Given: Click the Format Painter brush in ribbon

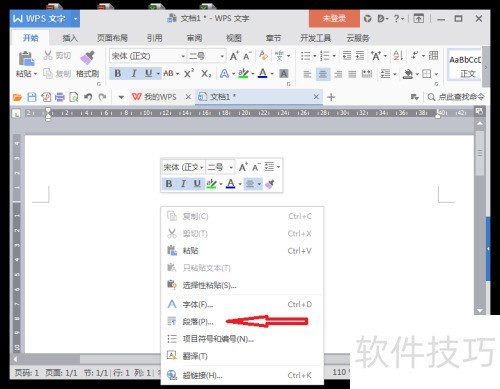Looking at the screenshot, I should tap(87, 57).
